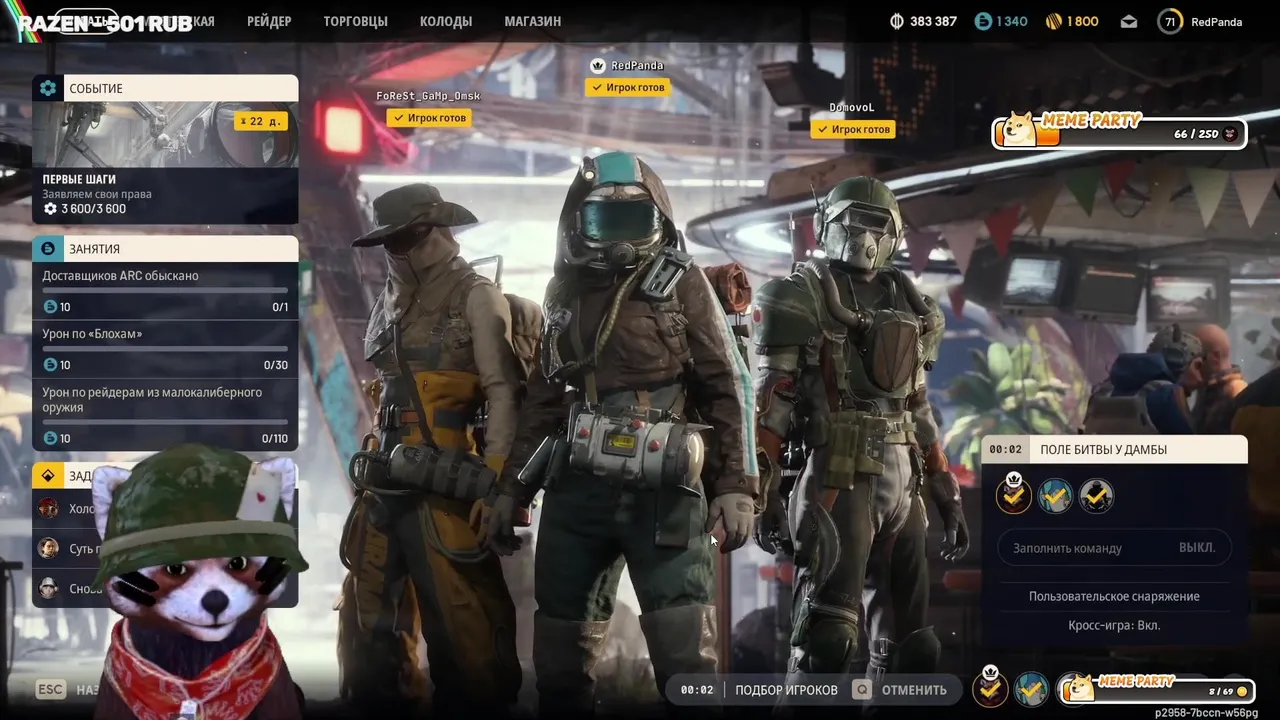
Task: Click progress bar under Урон по «Блохам»
Action: [165, 349]
